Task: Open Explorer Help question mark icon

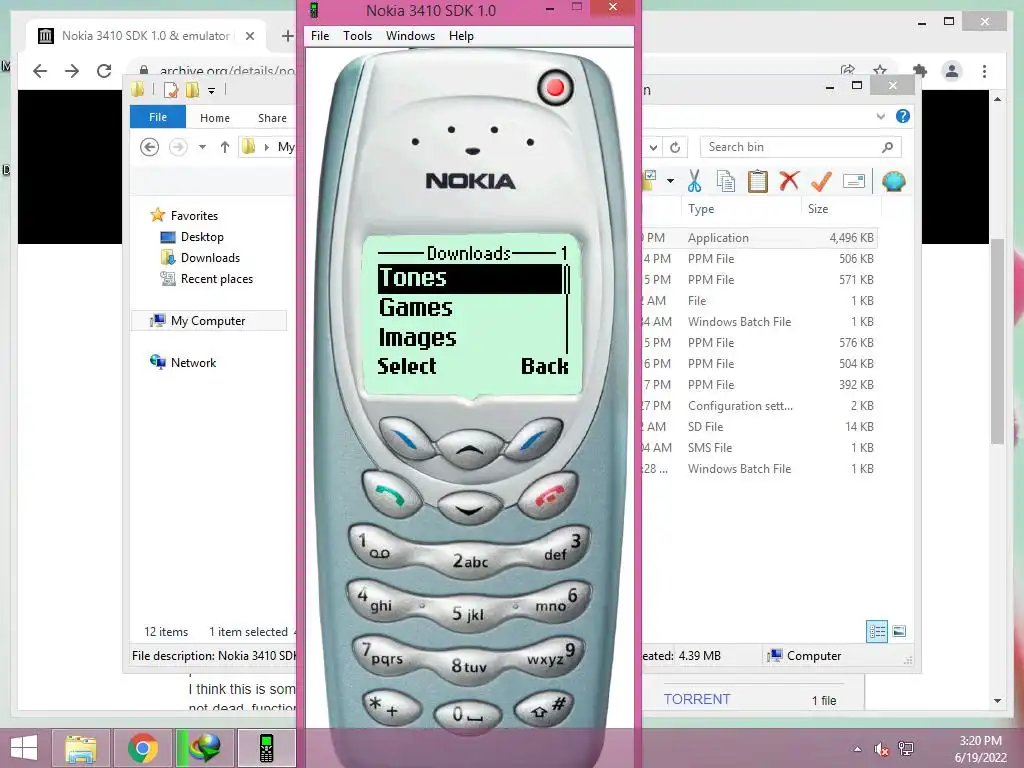Action: pyautogui.click(x=903, y=116)
